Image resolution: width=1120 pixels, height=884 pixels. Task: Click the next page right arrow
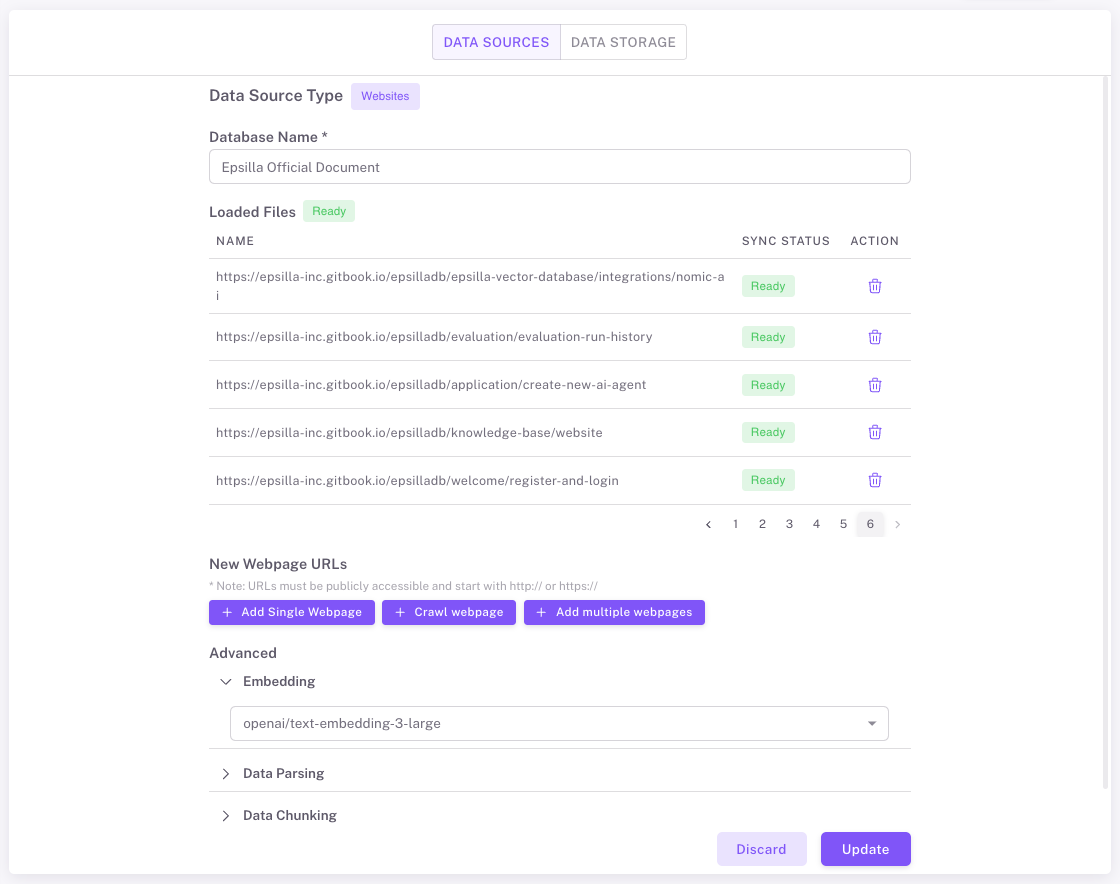click(x=897, y=524)
